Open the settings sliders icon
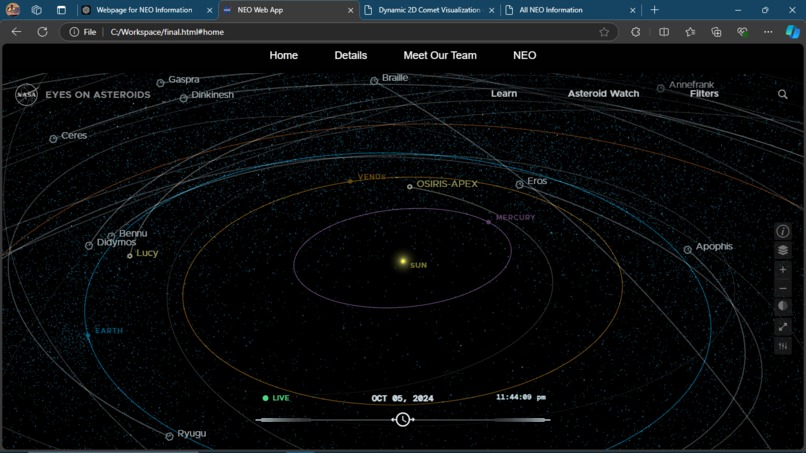Image resolution: width=806 pixels, height=453 pixels. tap(782, 346)
